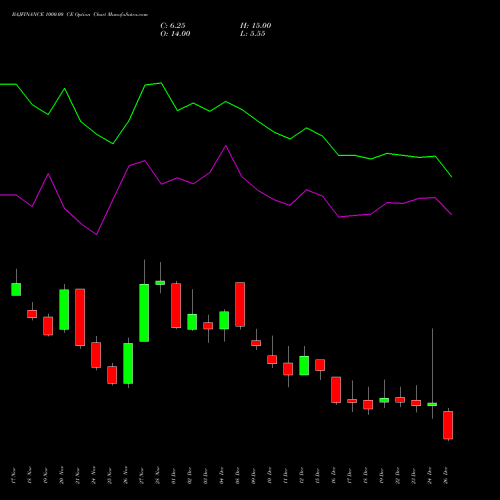The width and height of the screenshot is (500, 500).
Task: Click the tall red candle above 21 Nov
Action: pyautogui.click(x=80, y=317)
